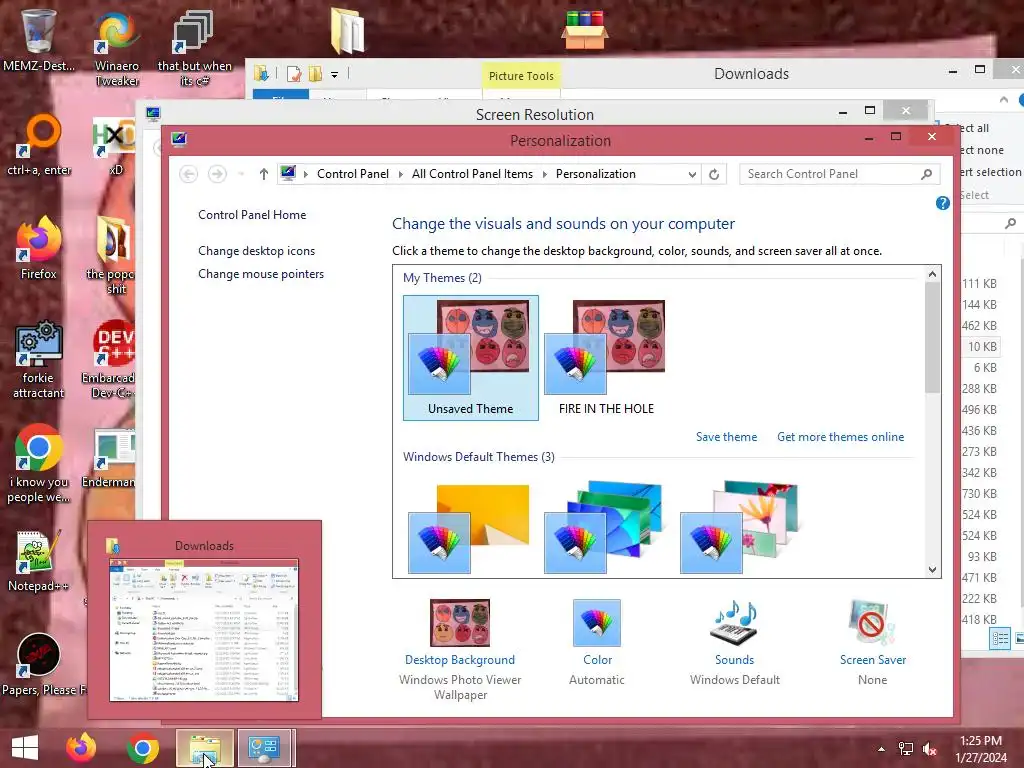Open Firefox from the taskbar
The image size is (1024, 768).
point(81,748)
